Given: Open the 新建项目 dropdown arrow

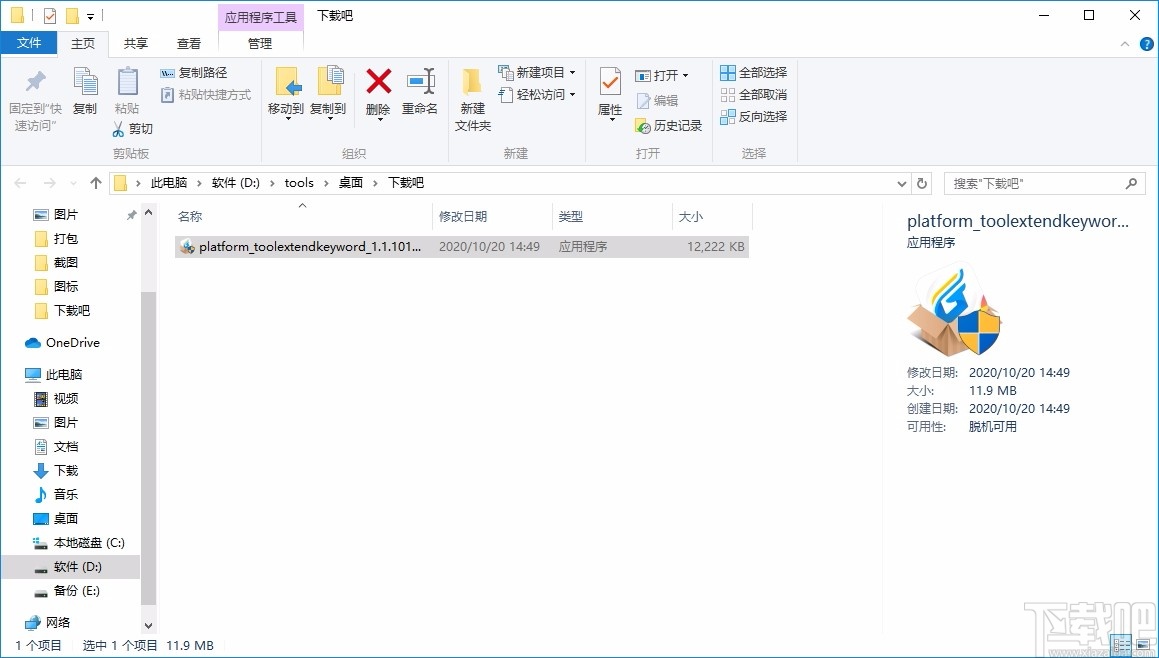Looking at the screenshot, I should 570,72.
